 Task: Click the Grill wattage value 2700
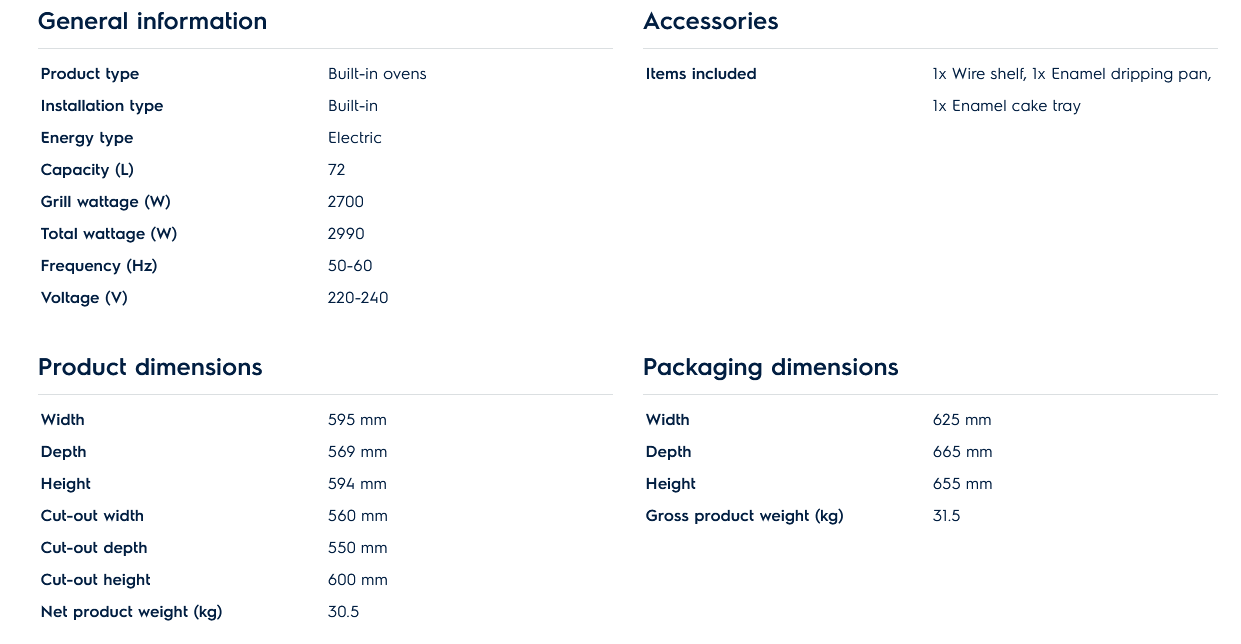pos(346,202)
